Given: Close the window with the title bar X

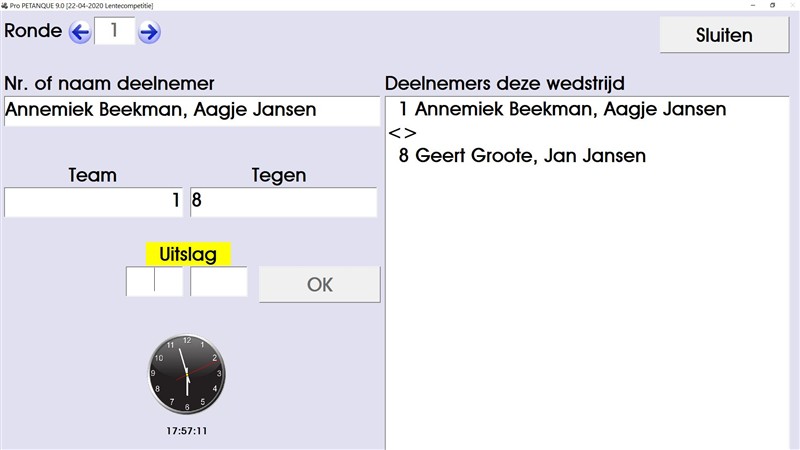Looking at the screenshot, I should tap(790, 5).
